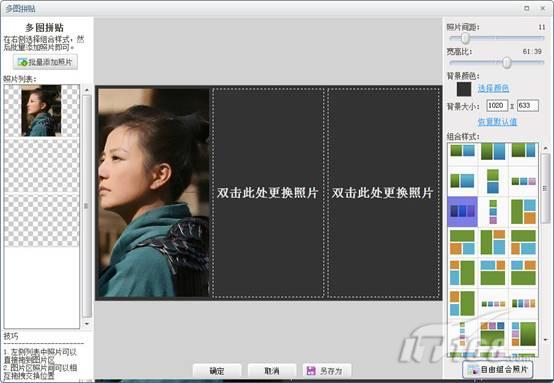Image resolution: width=554 pixels, height=383 pixels.
Task: Click the background width field showing 1020
Action: pyautogui.click(x=497, y=106)
